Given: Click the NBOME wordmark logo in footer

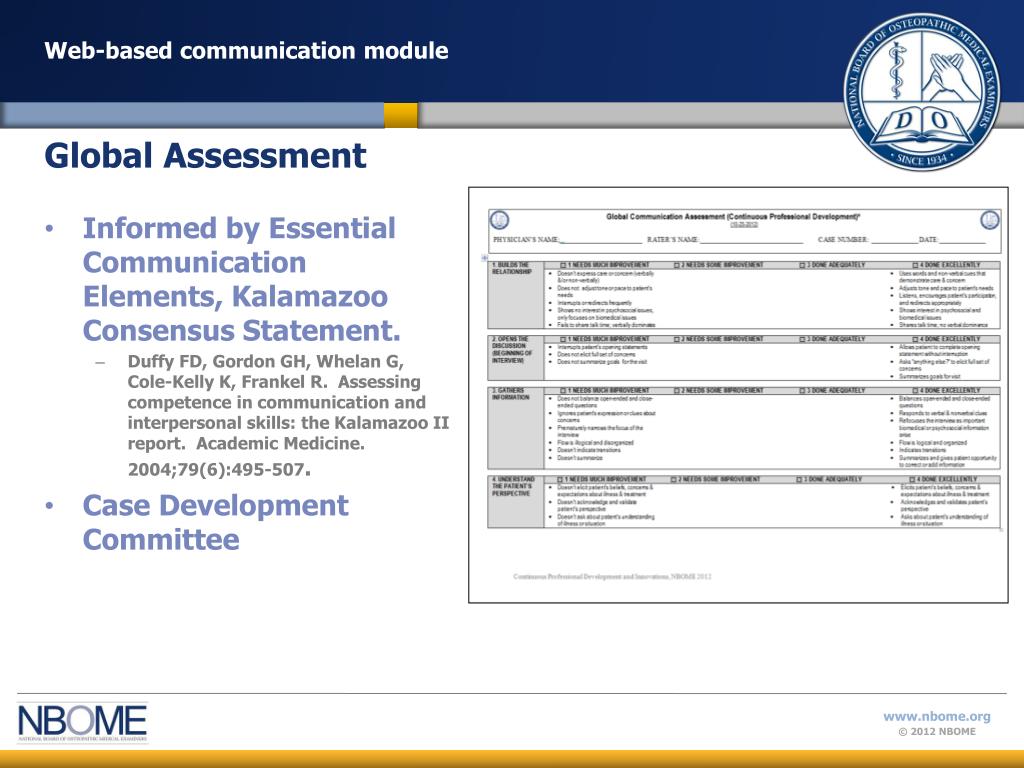Looking at the screenshot, I should (82, 723).
